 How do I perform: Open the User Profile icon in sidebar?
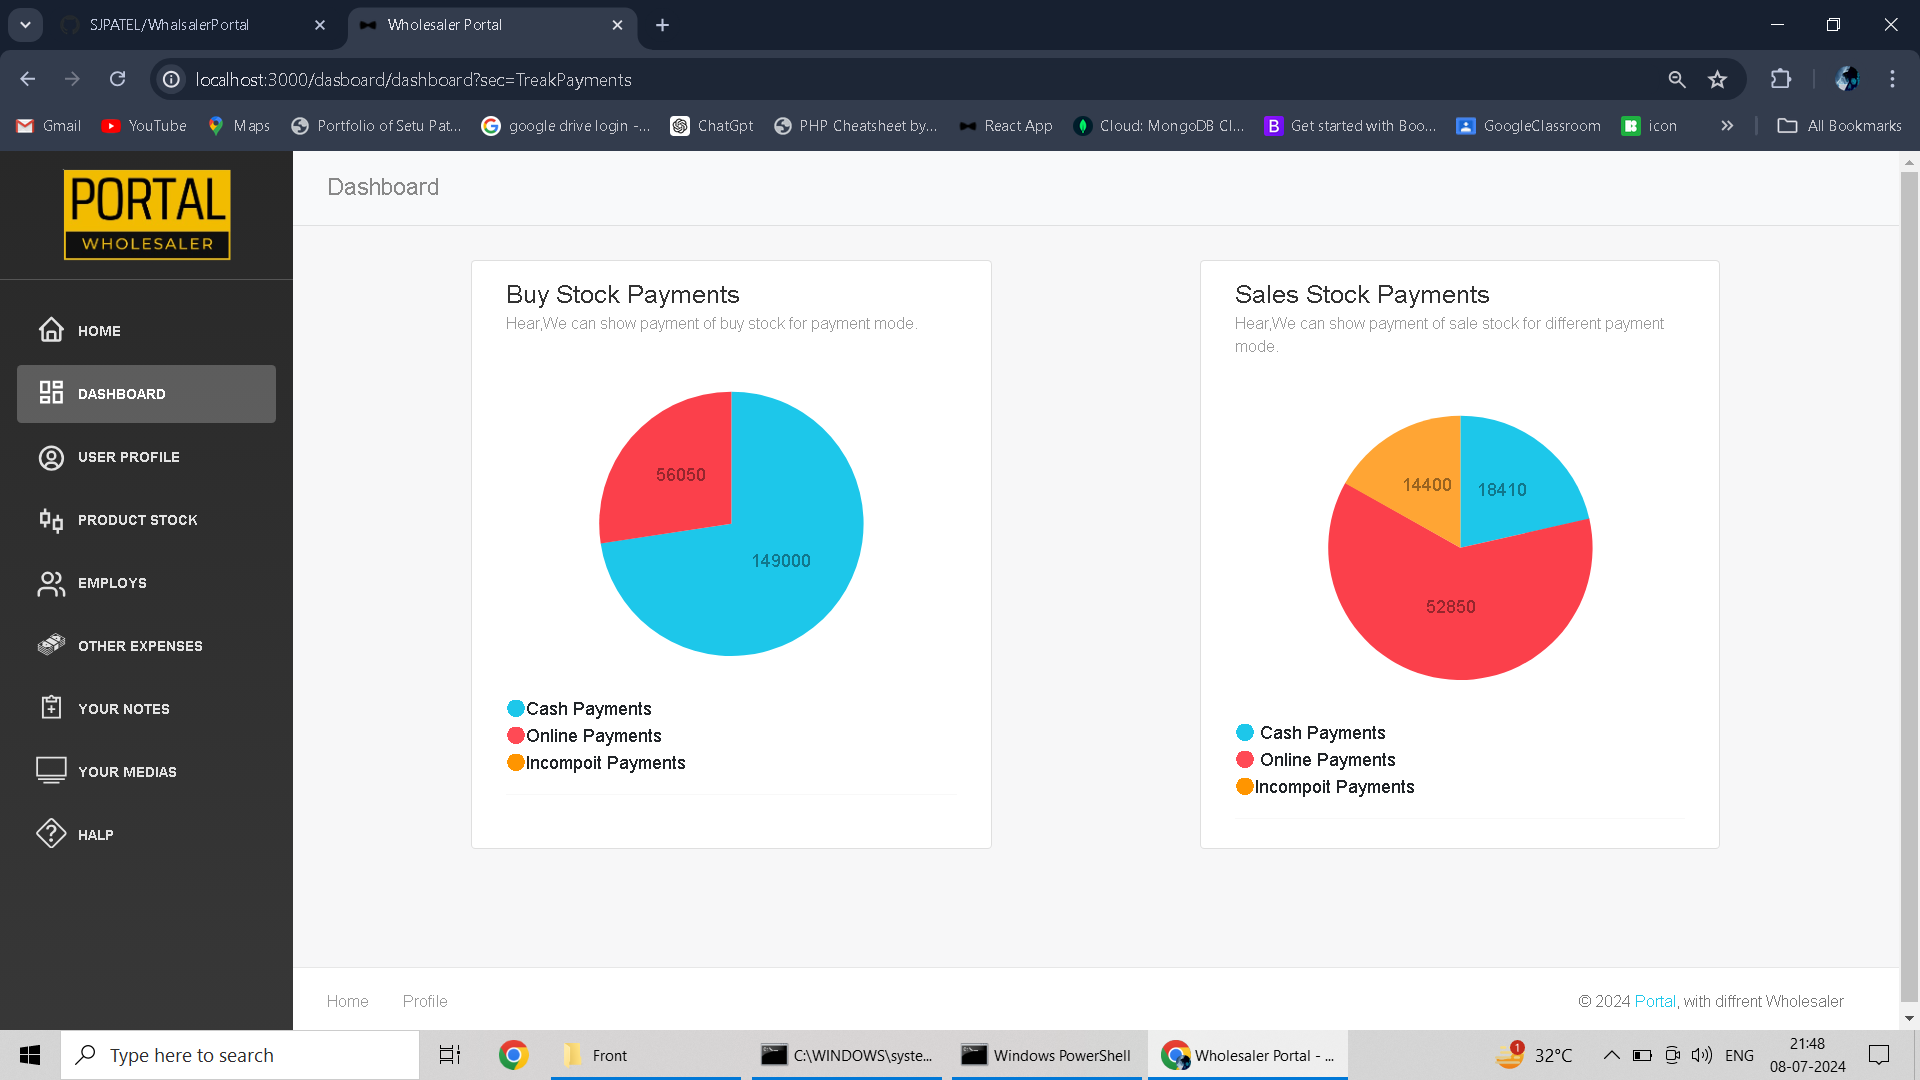click(51, 457)
